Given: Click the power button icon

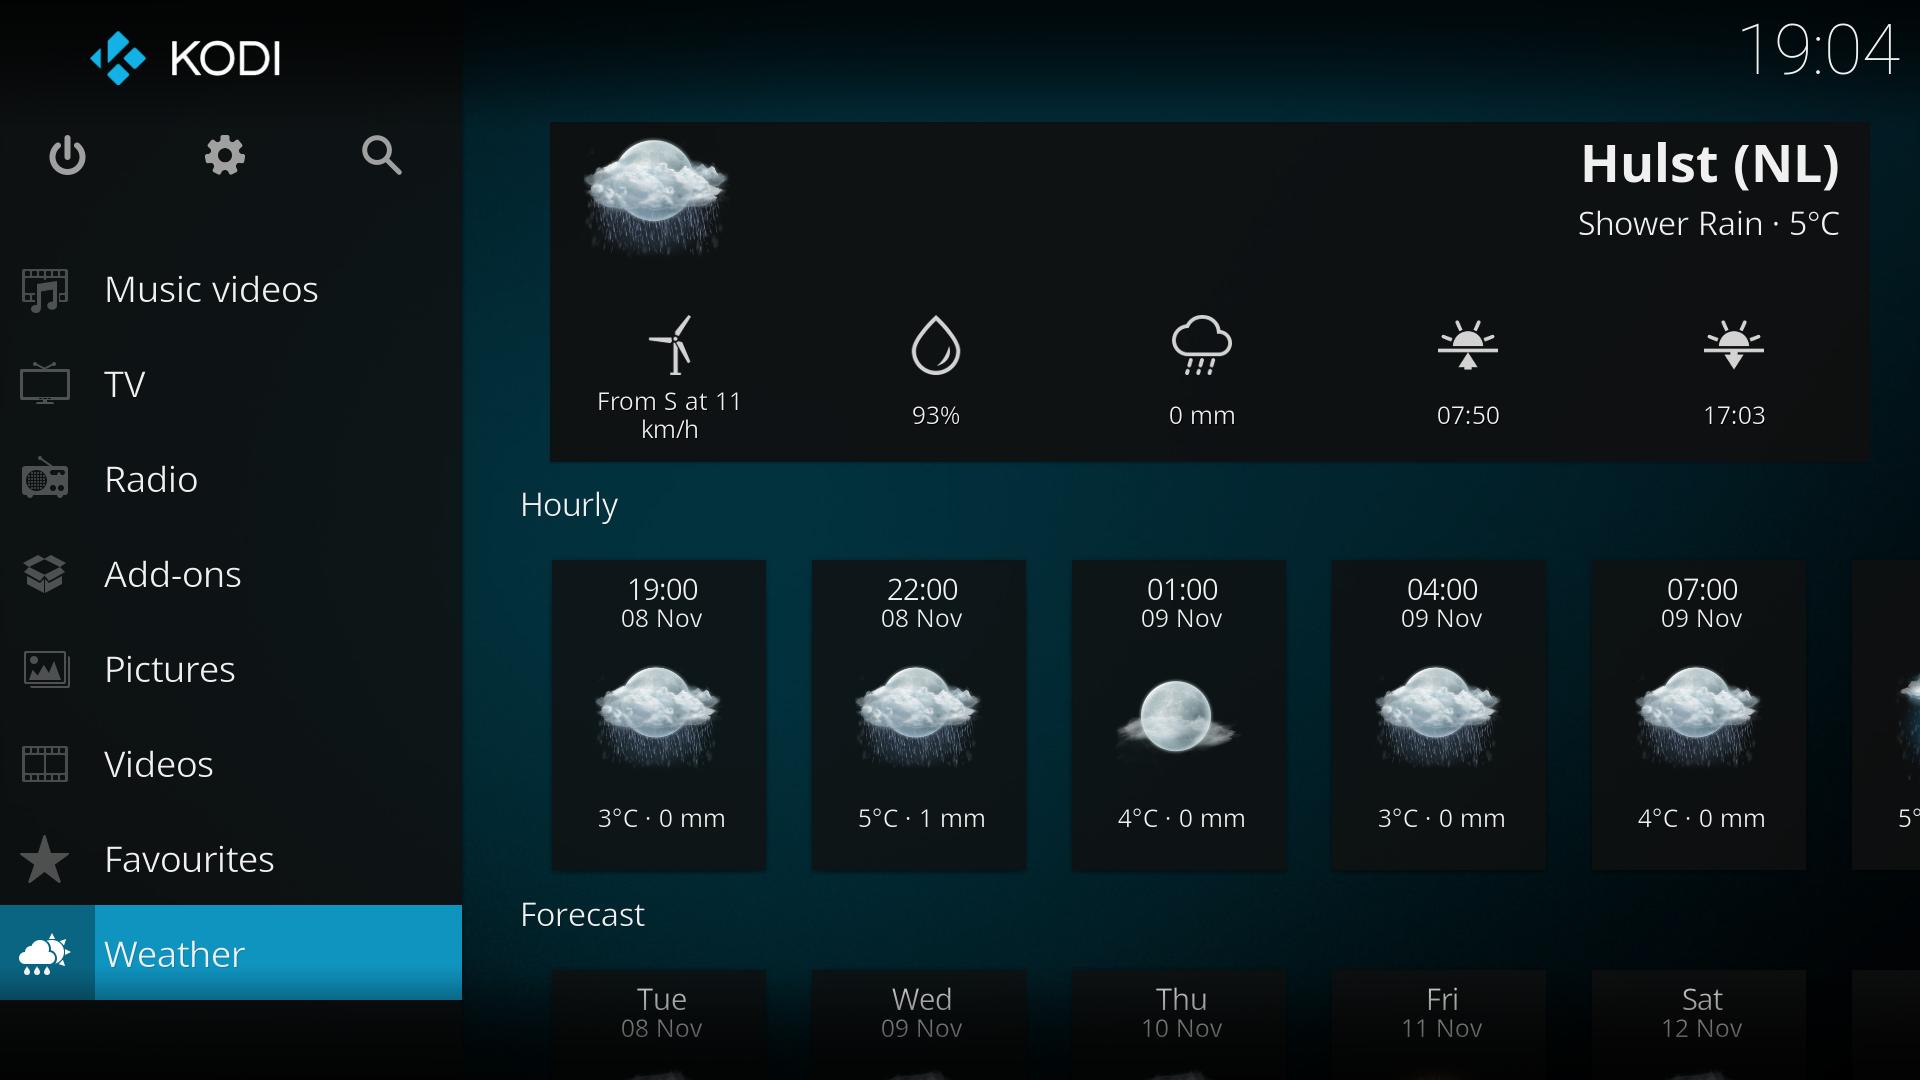Looking at the screenshot, I should coord(69,156).
